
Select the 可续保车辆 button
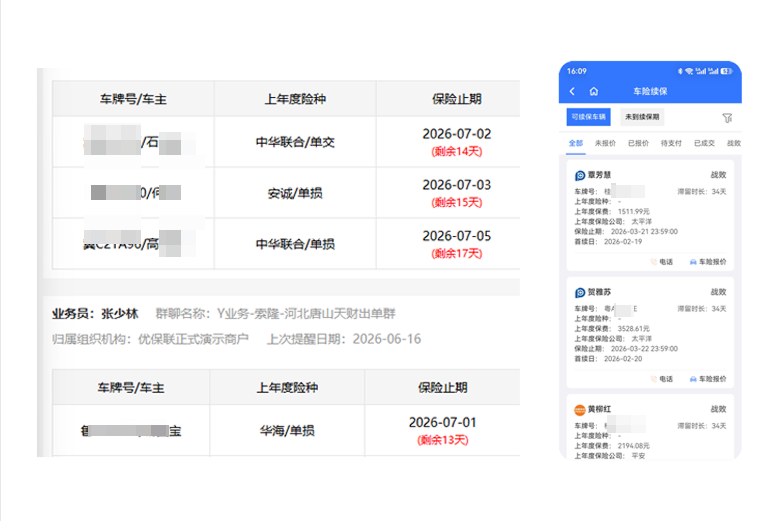589,117
